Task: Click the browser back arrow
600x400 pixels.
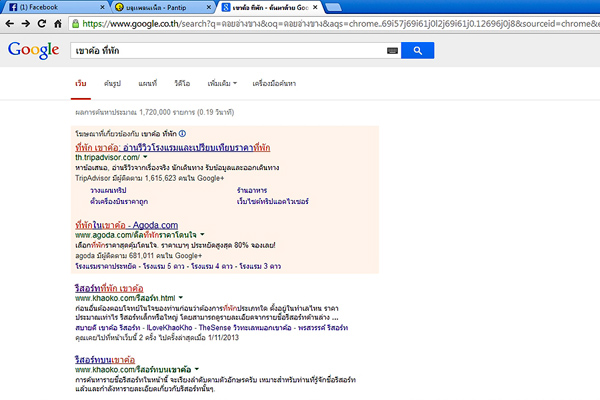Action: point(10,24)
